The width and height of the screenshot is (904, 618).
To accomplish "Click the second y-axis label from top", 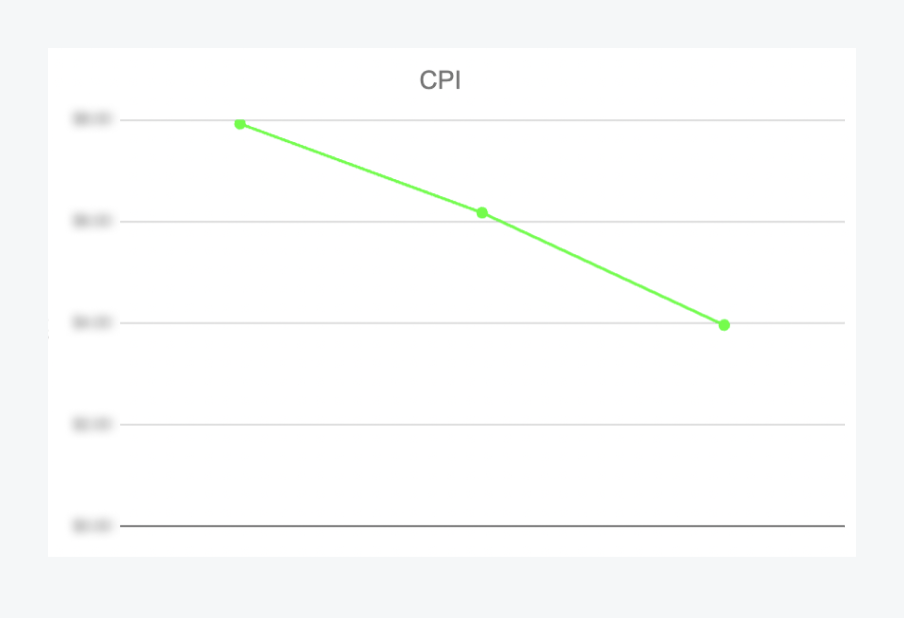I will click(91, 221).
